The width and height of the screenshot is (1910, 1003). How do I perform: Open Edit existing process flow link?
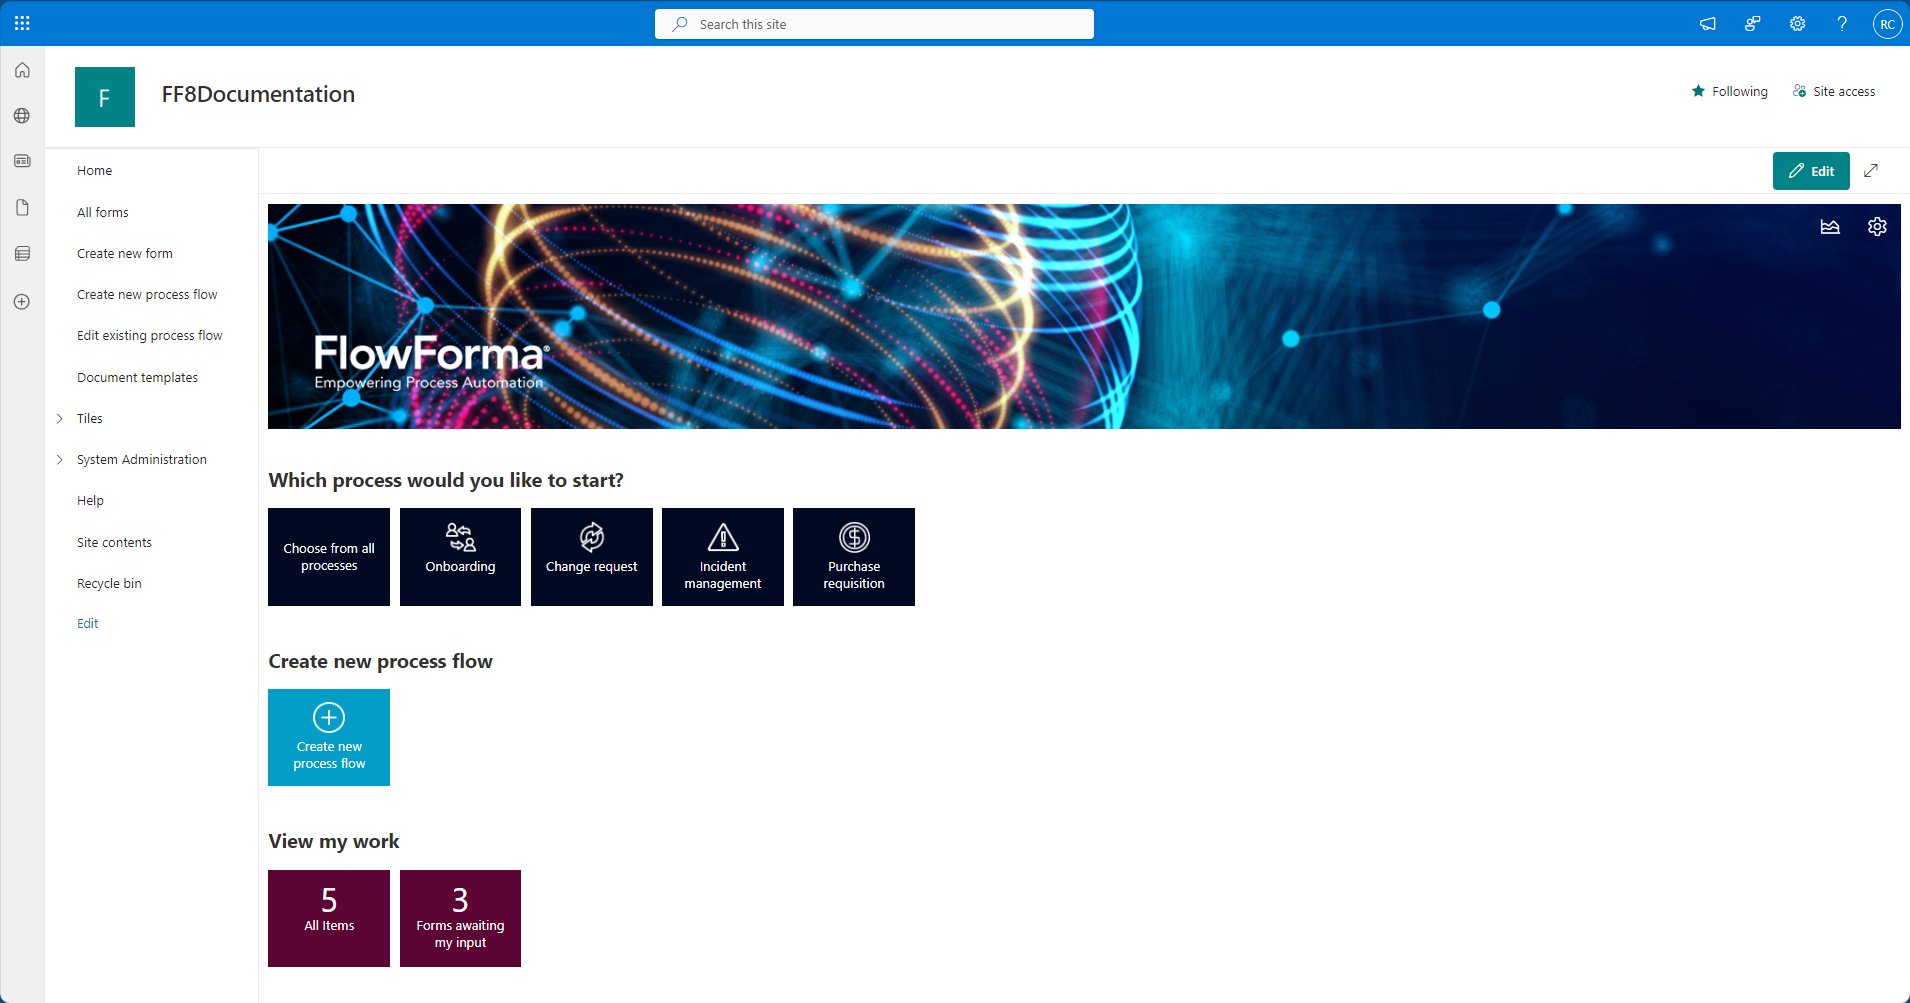[x=150, y=336]
